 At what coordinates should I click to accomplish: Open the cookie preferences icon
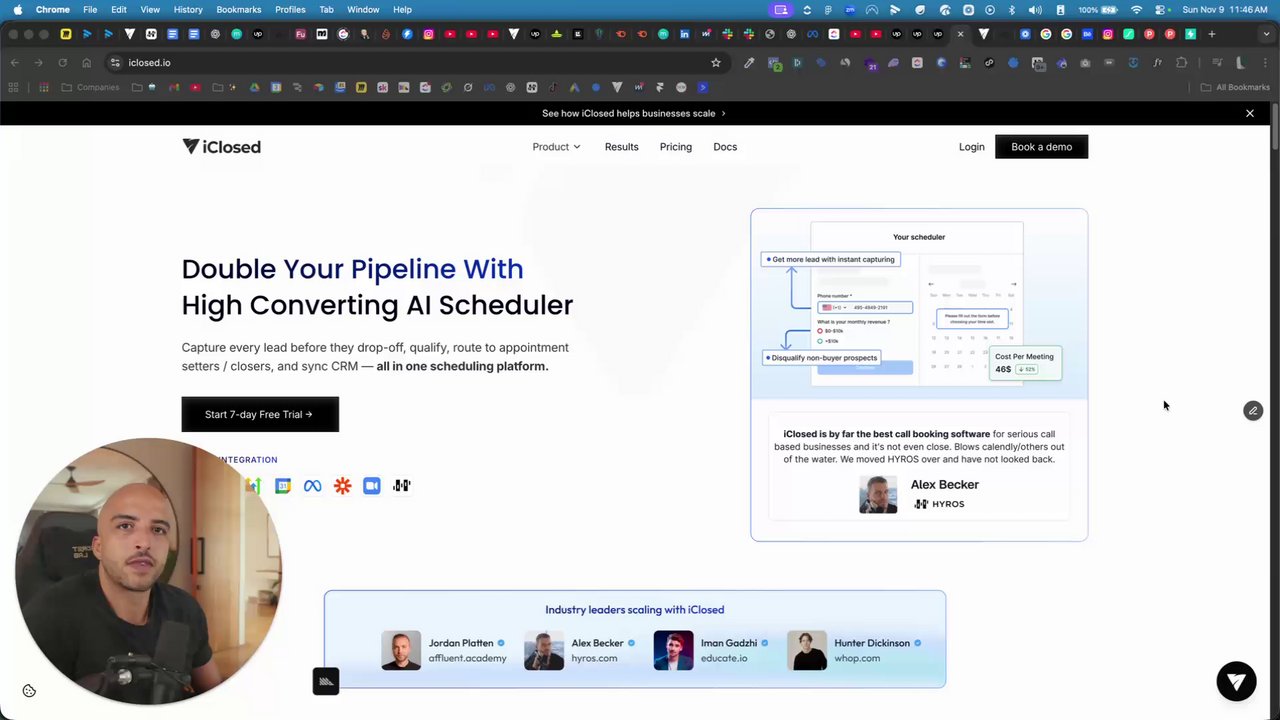tap(29, 691)
